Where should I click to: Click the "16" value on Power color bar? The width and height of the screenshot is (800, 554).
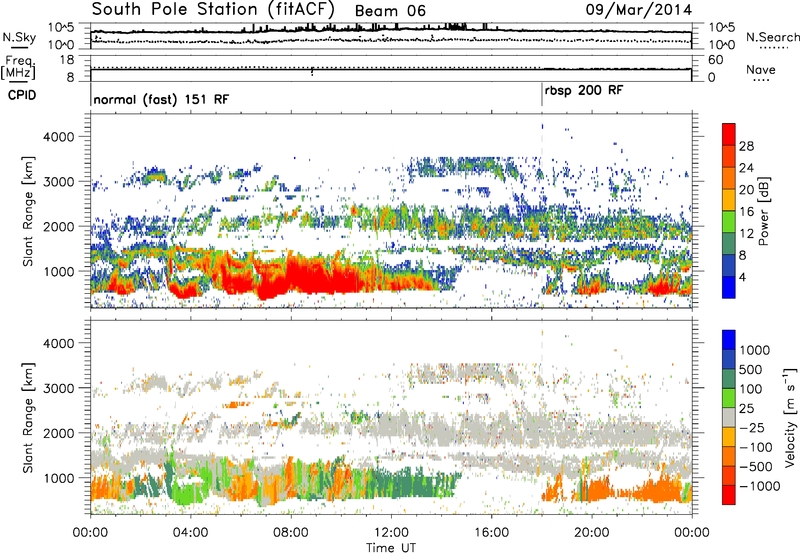746,212
